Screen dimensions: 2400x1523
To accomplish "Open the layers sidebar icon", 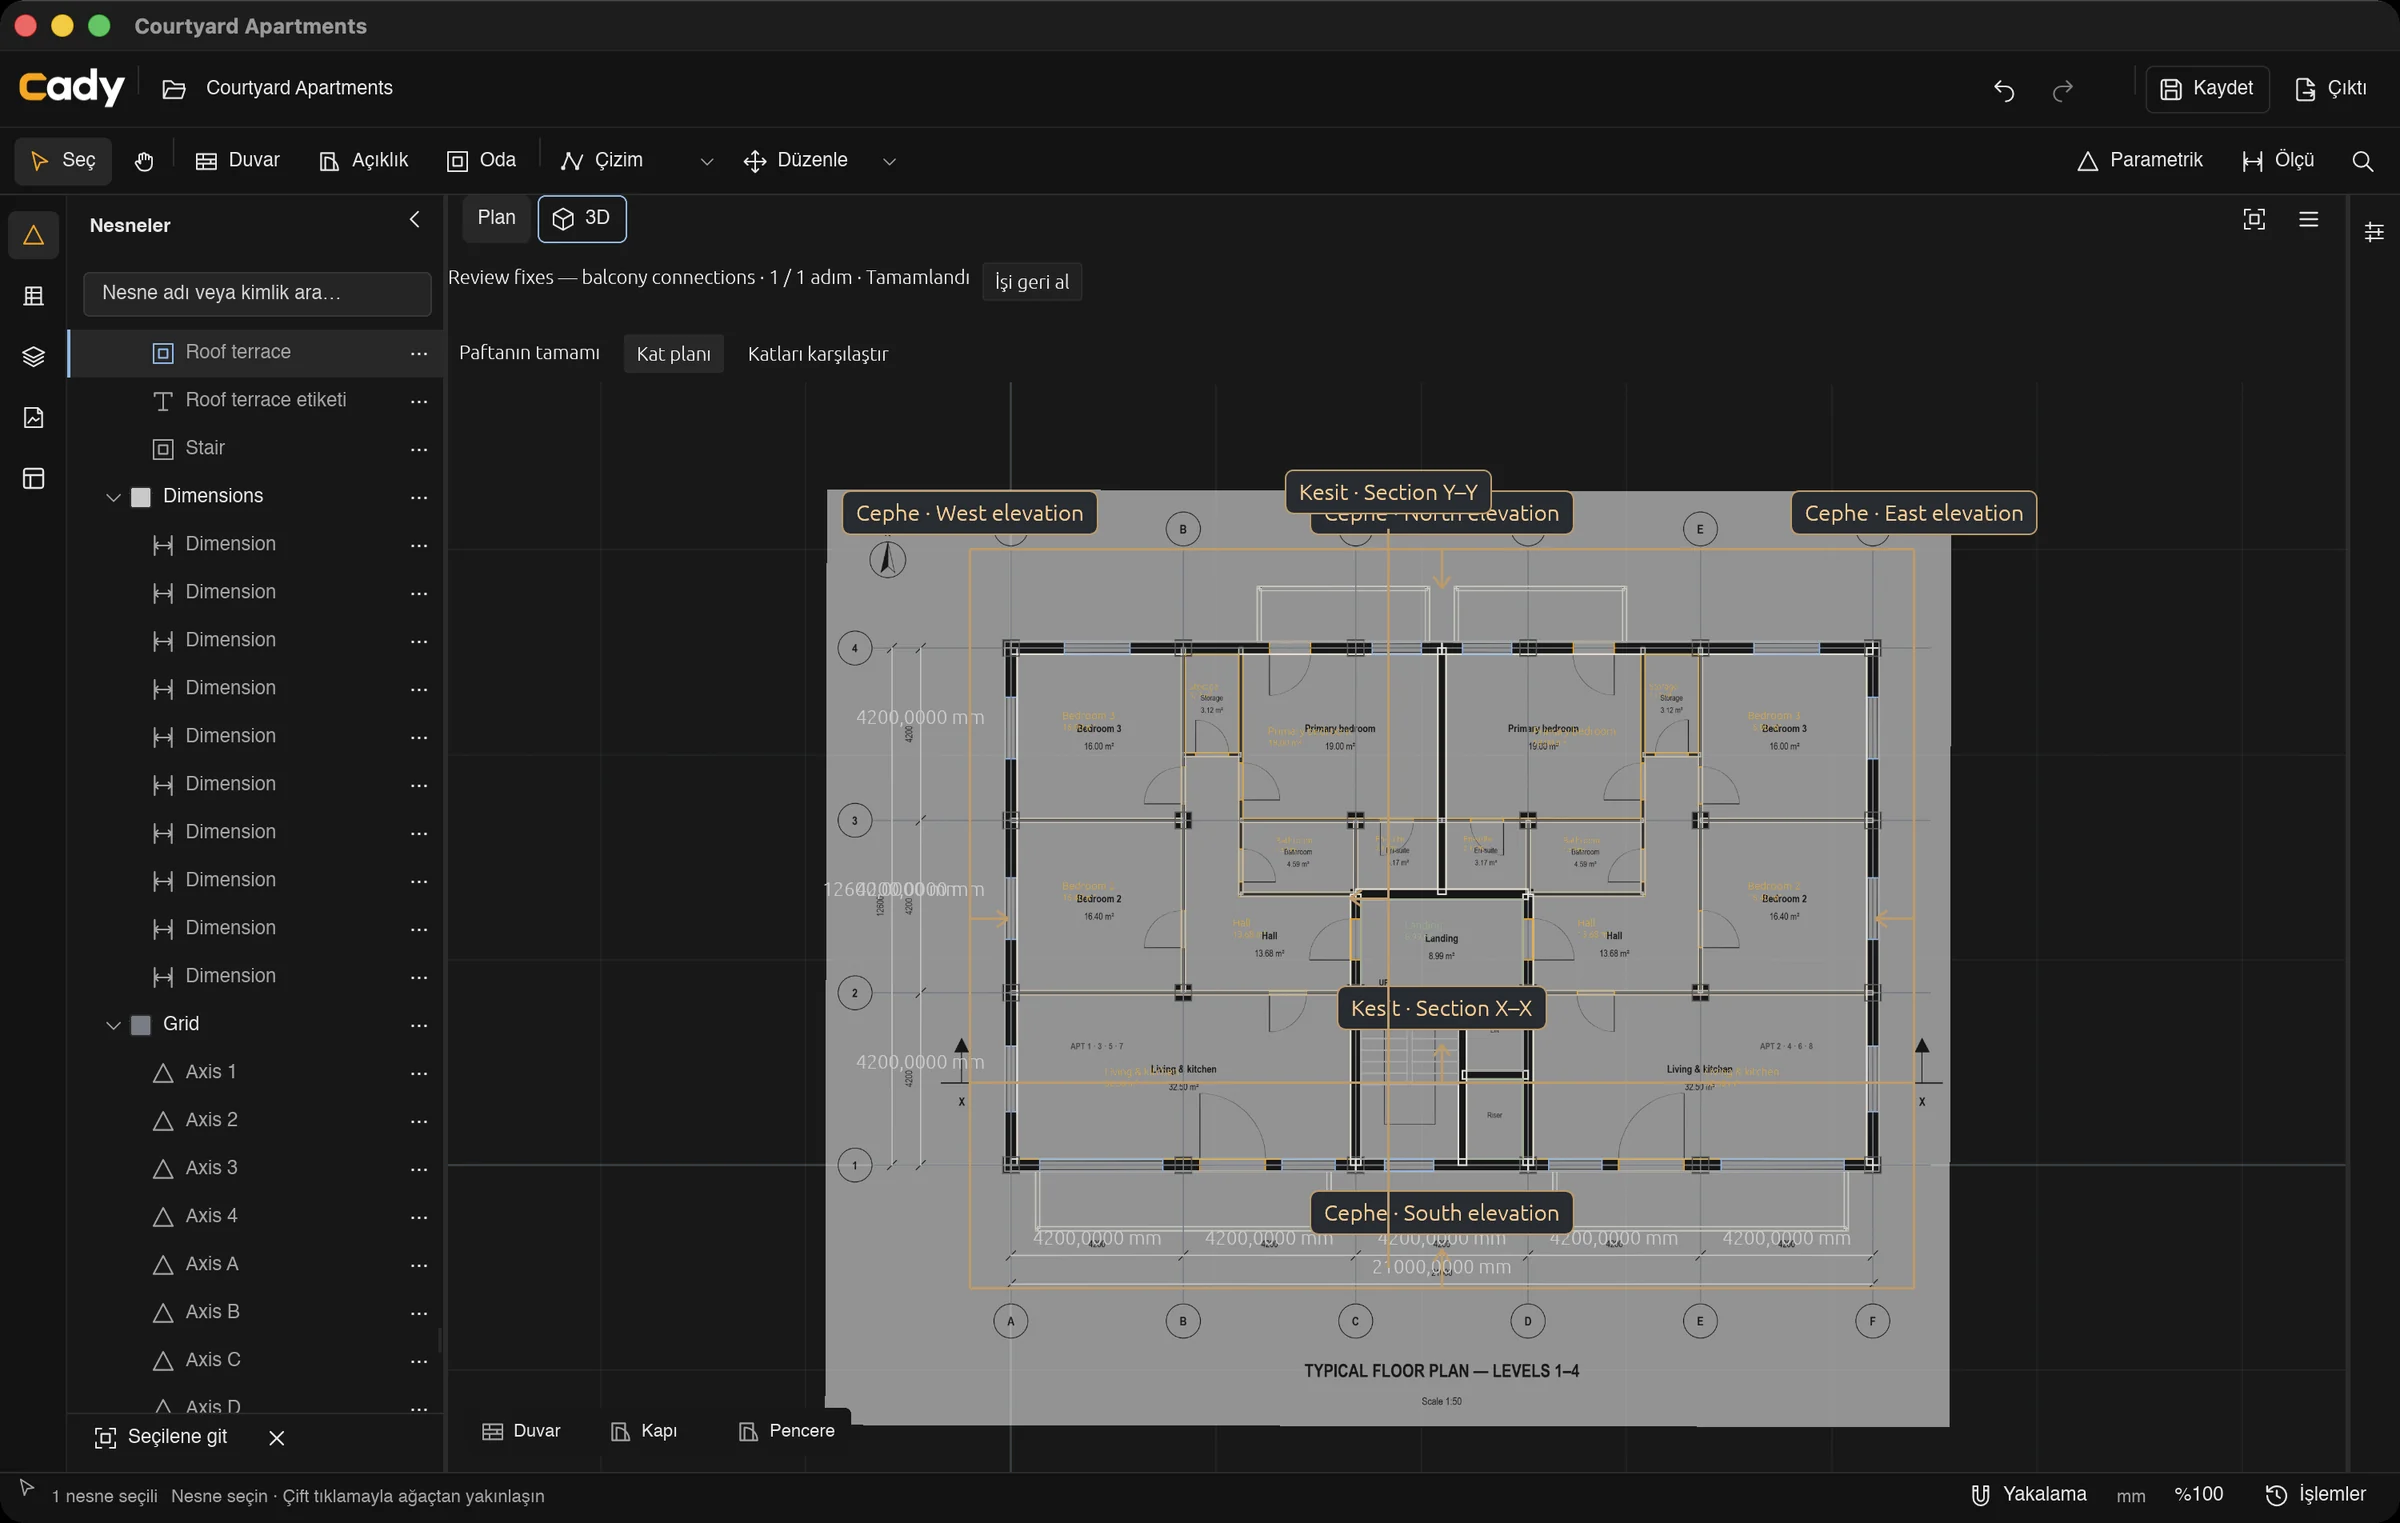I will coord(33,357).
